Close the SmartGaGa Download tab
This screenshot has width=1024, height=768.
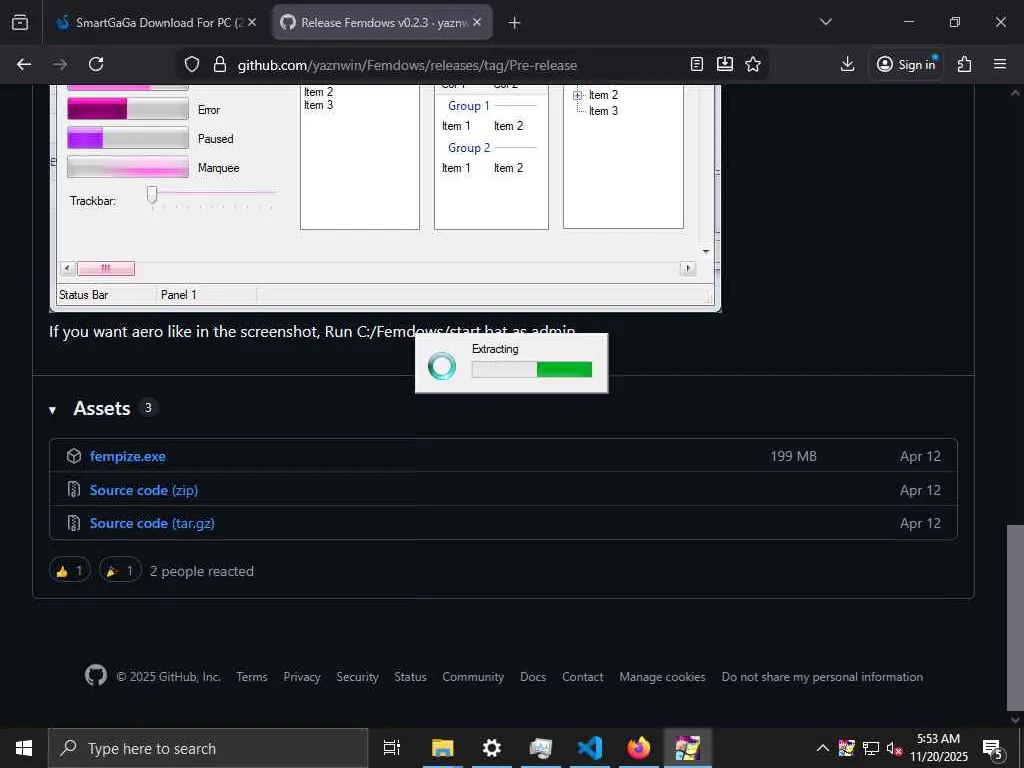coord(251,22)
